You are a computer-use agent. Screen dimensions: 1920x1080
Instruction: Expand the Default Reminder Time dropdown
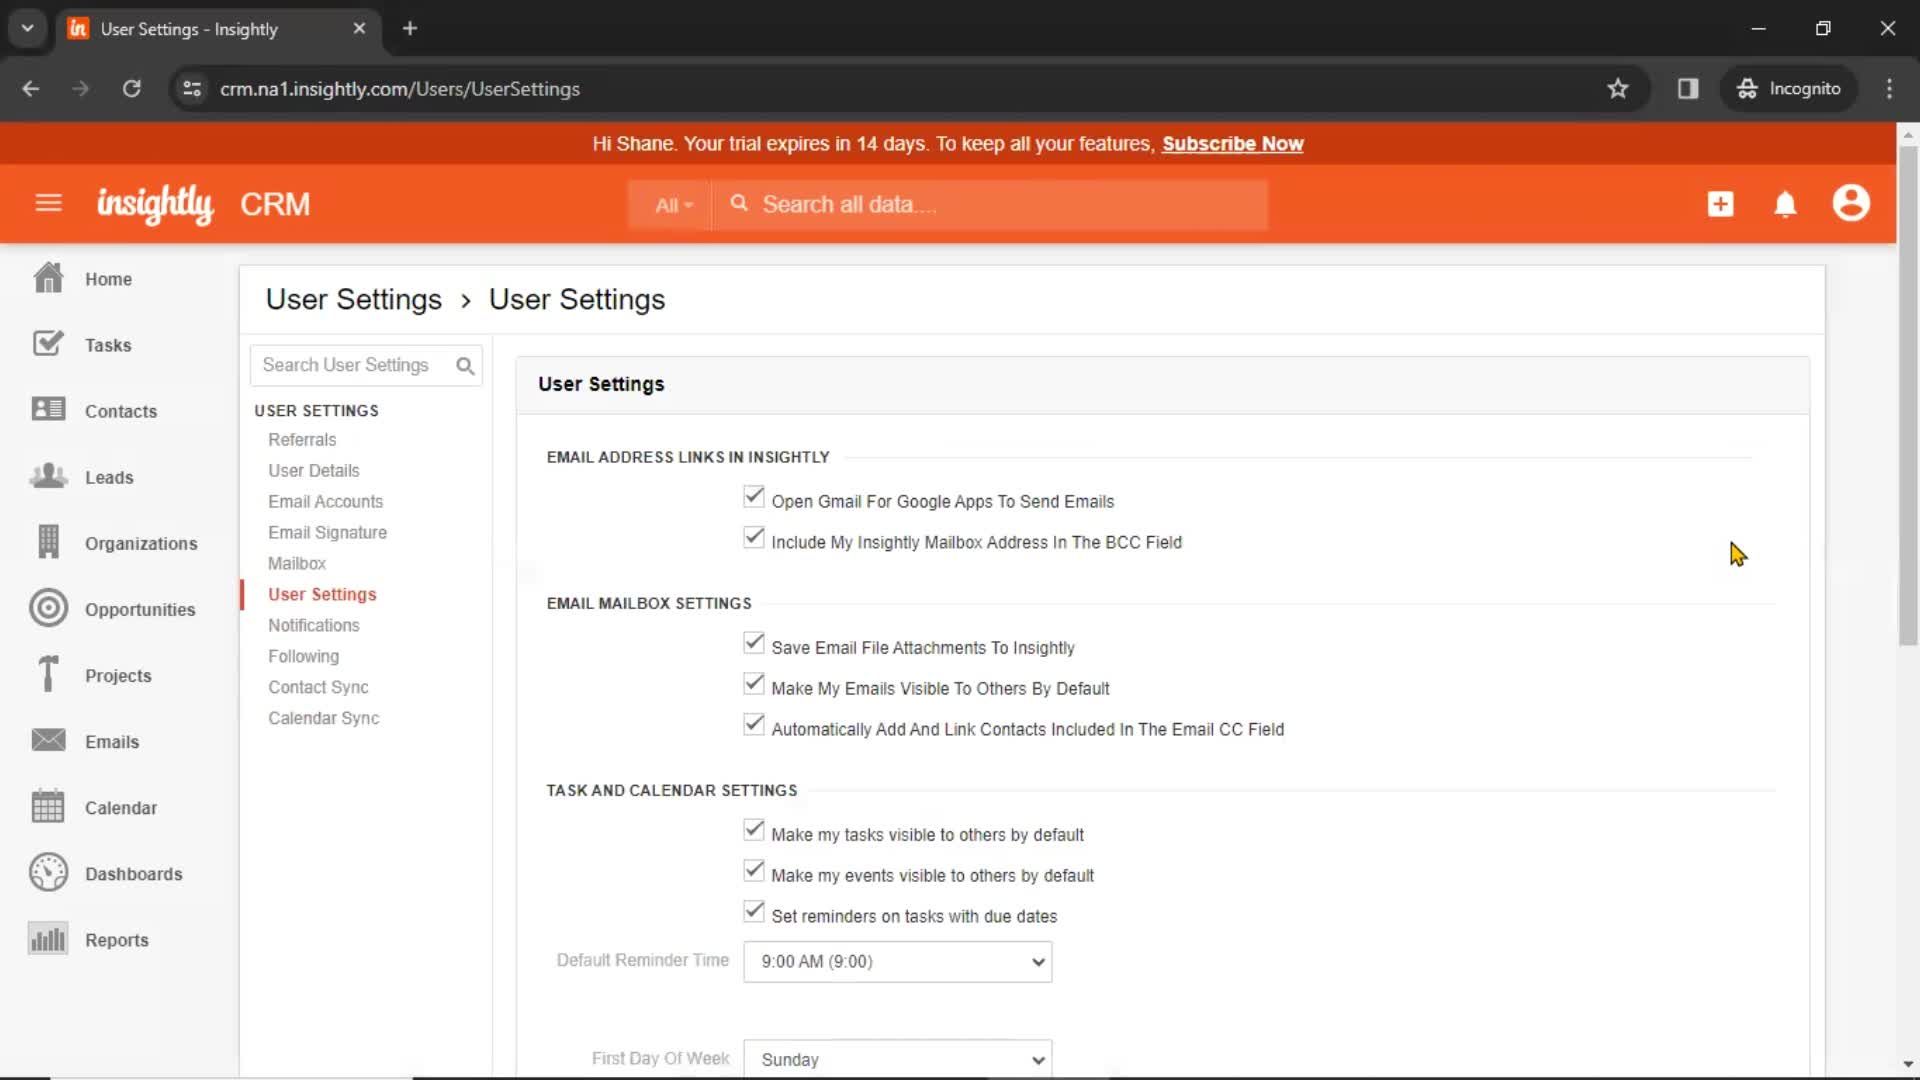click(x=898, y=960)
